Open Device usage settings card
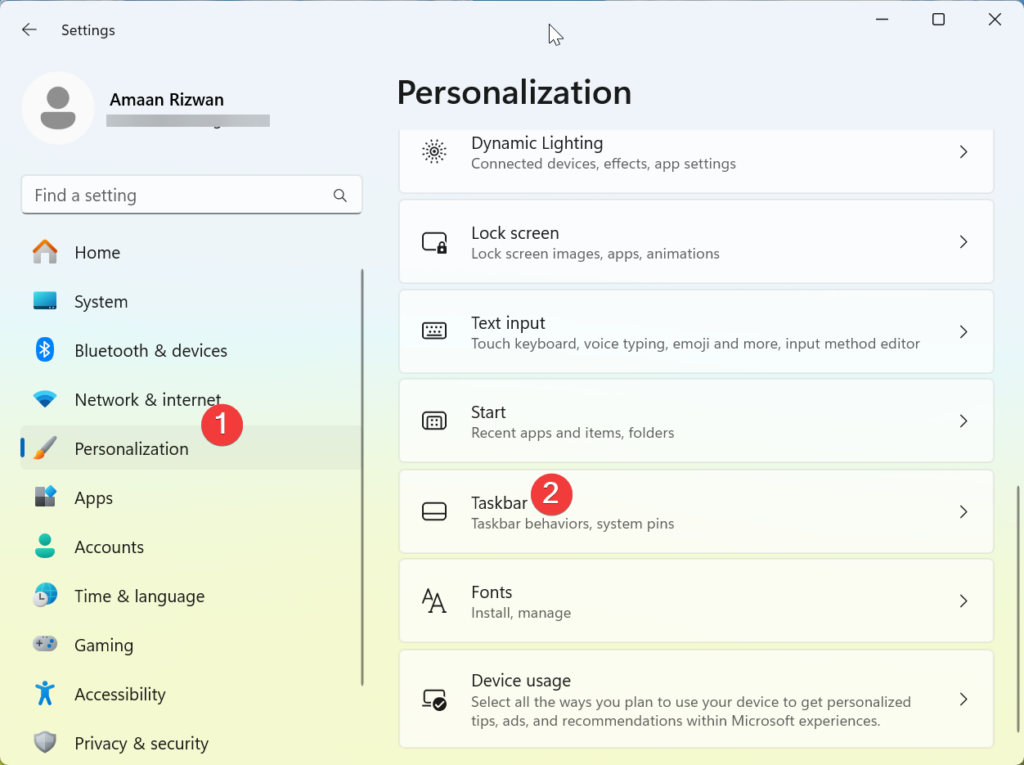 point(696,700)
